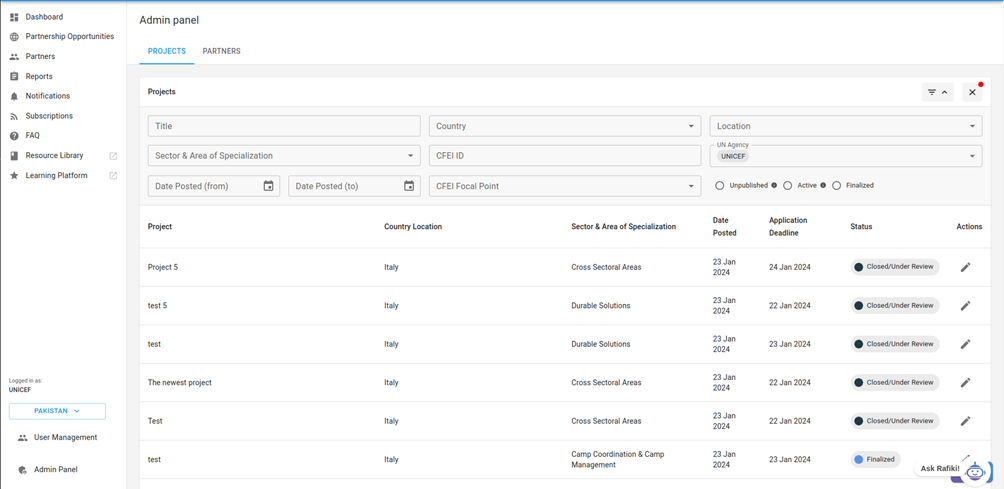1004x489 pixels.
Task: Open calendar picker for Date Posted (from)
Action: [268, 186]
